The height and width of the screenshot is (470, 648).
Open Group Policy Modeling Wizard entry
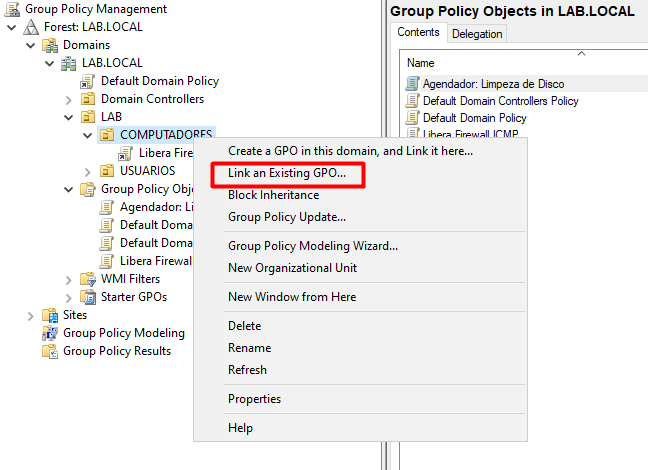313,246
